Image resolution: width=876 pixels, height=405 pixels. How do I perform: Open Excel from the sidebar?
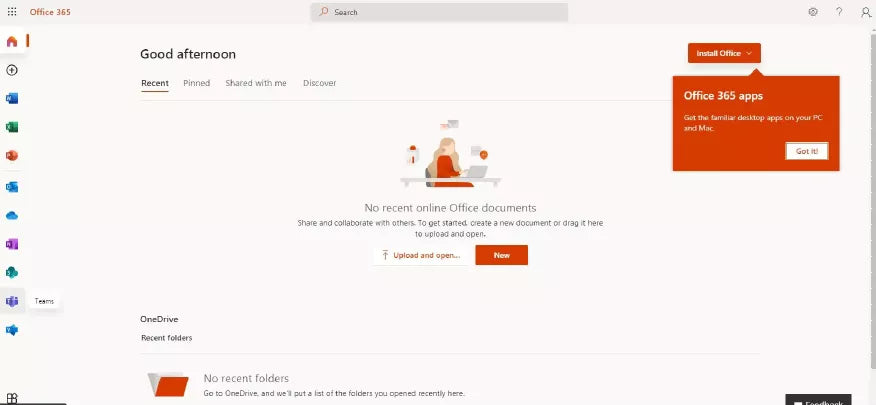pos(12,127)
